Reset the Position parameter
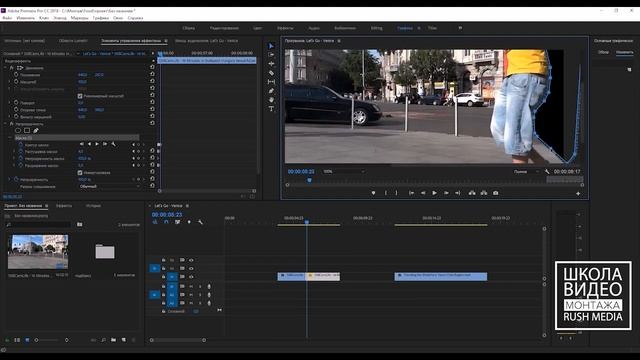640x360 pixels. 152,75
